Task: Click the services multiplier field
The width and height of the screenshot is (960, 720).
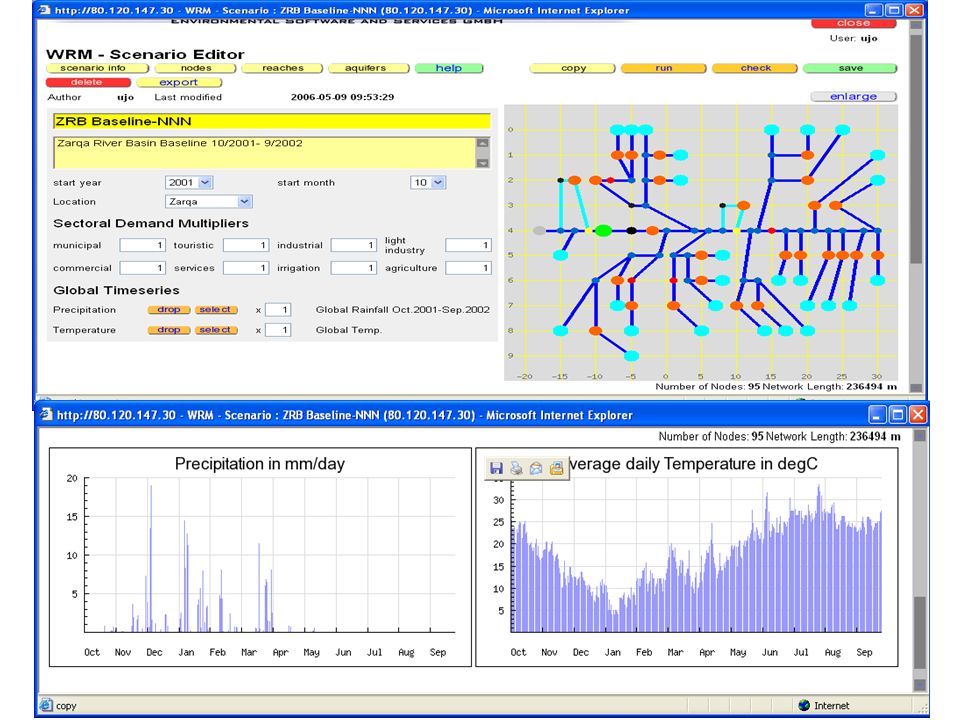Action: pyautogui.click(x=246, y=268)
